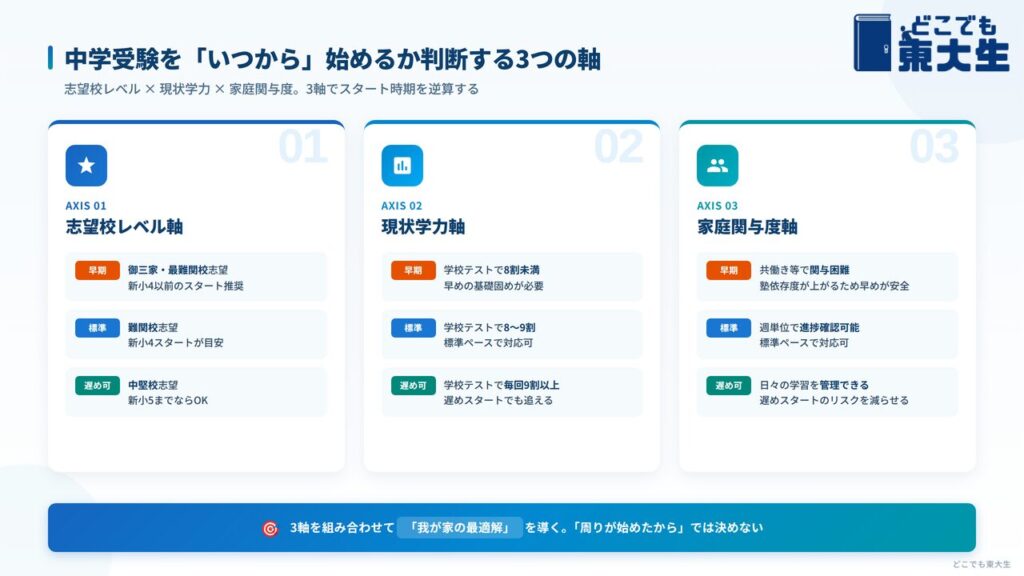This screenshot has width=1024, height=576.
Task: Click the 標準 badge next to 難関校志望
Action: click(x=97, y=328)
